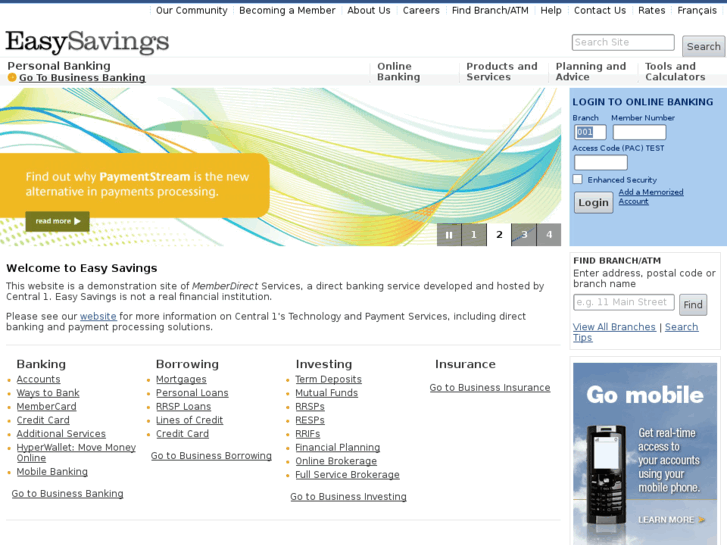Open Credit Card under Banking

click(43, 420)
